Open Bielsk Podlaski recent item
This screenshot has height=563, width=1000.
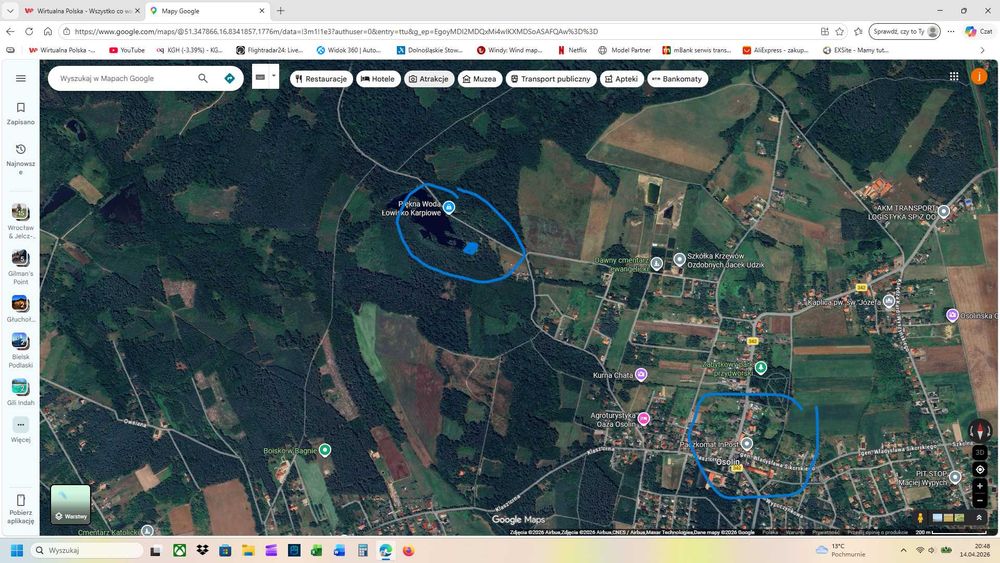[x=20, y=350]
